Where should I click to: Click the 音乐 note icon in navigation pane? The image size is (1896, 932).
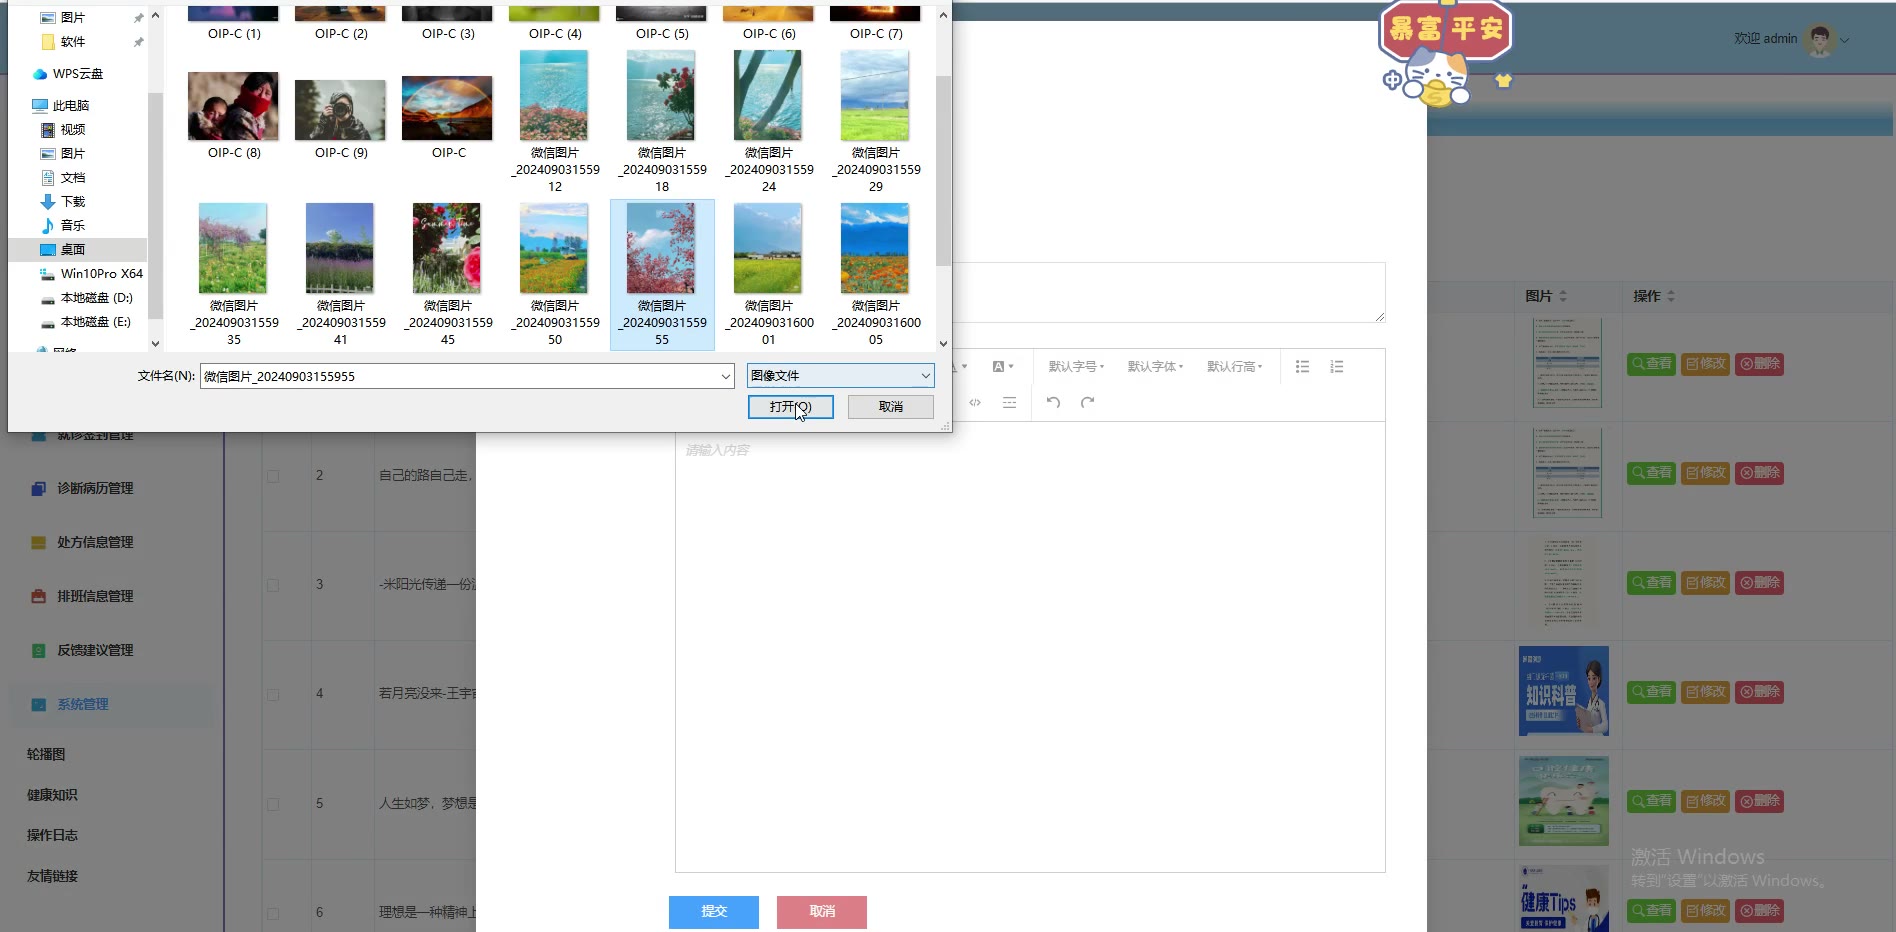(47, 225)
